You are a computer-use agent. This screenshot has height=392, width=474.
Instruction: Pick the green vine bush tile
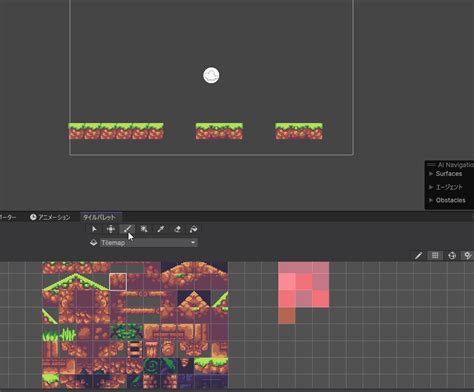click(127, 332)
